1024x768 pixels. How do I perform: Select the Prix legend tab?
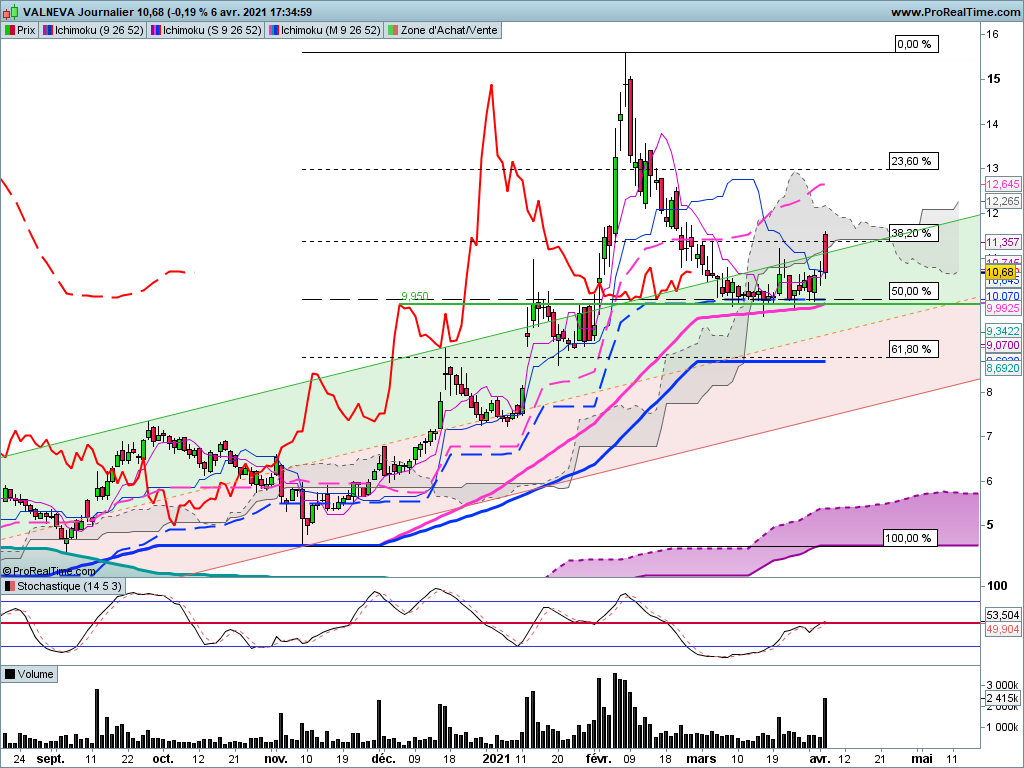pyautogui.click(x=20, y=30)
